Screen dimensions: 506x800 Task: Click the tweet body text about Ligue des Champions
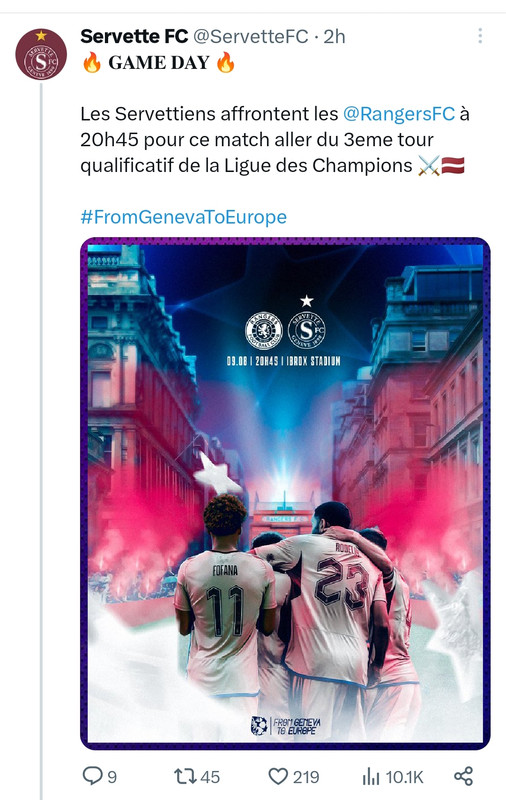click(274, 139)
